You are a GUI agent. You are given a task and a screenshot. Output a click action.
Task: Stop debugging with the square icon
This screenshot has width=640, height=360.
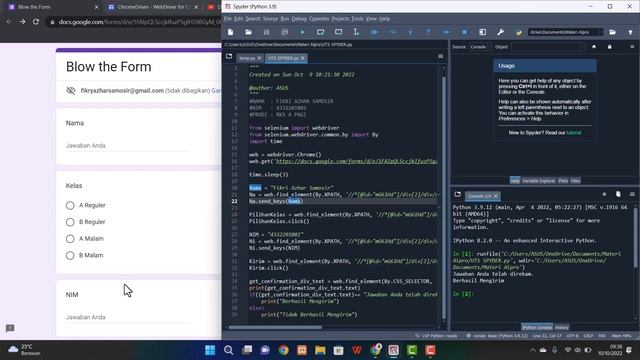[464, 32]
